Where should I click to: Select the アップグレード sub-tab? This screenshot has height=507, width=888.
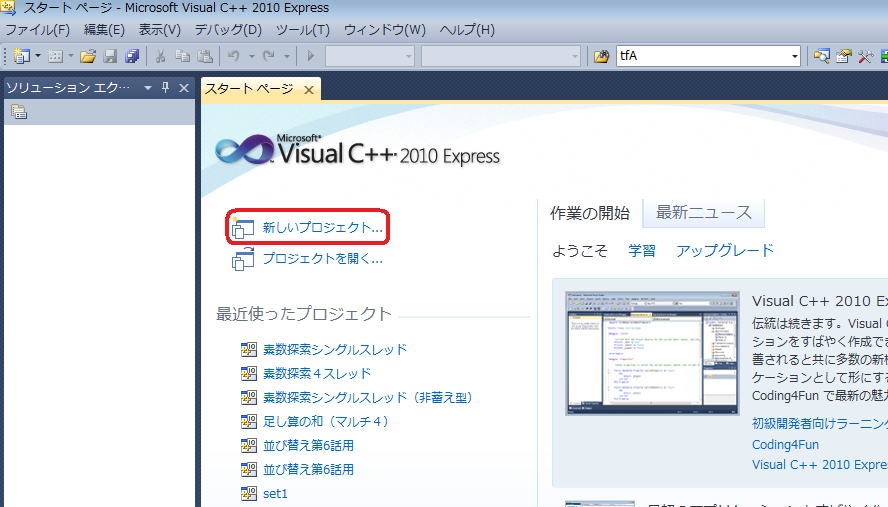click(725, 250)
